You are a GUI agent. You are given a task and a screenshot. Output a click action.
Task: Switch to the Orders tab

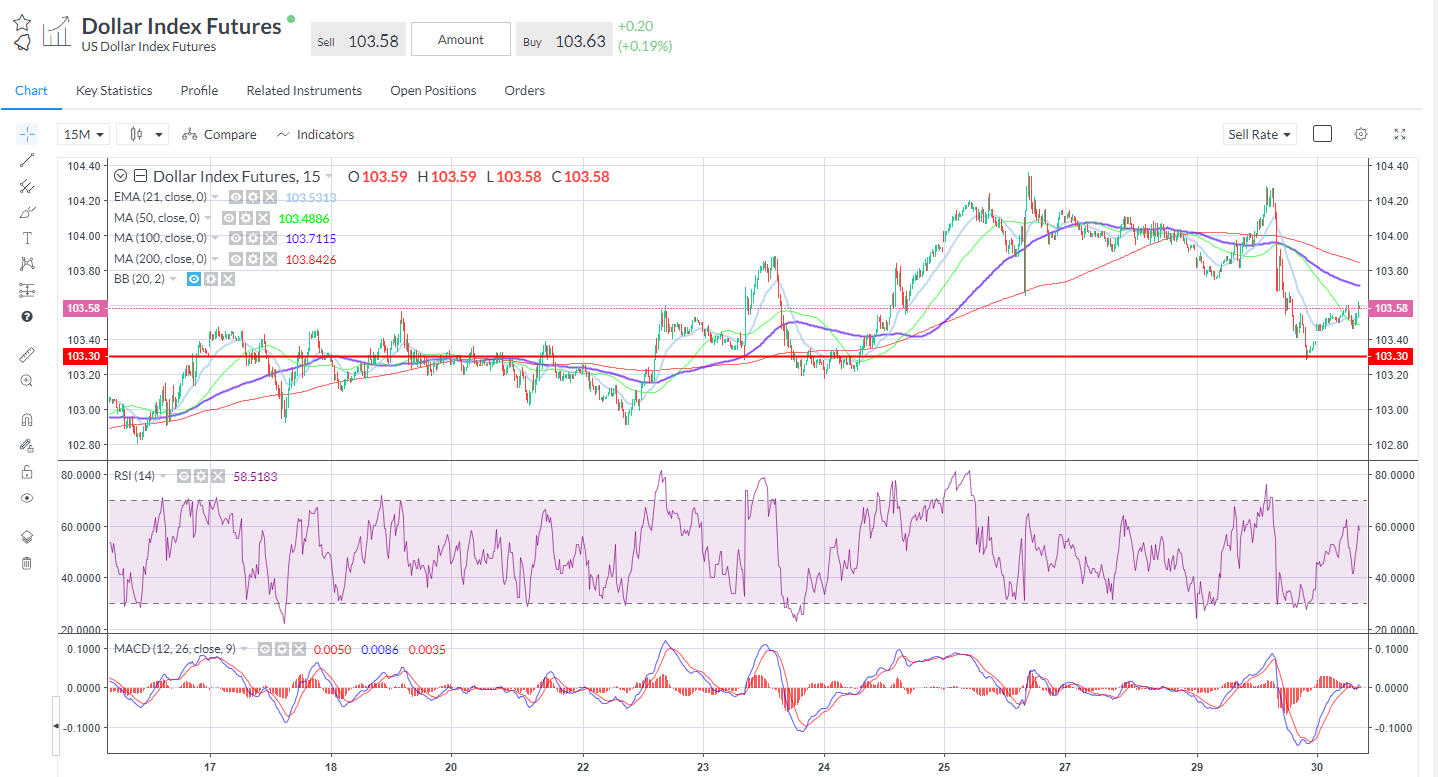coord(525,90)
